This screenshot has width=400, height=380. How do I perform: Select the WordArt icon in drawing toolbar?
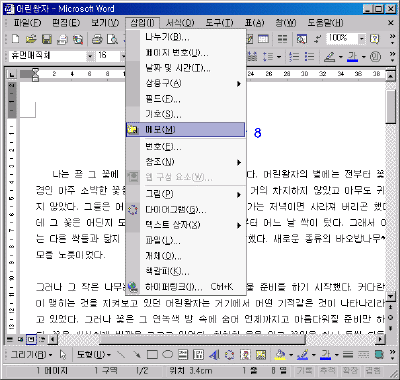coord(214,355)
